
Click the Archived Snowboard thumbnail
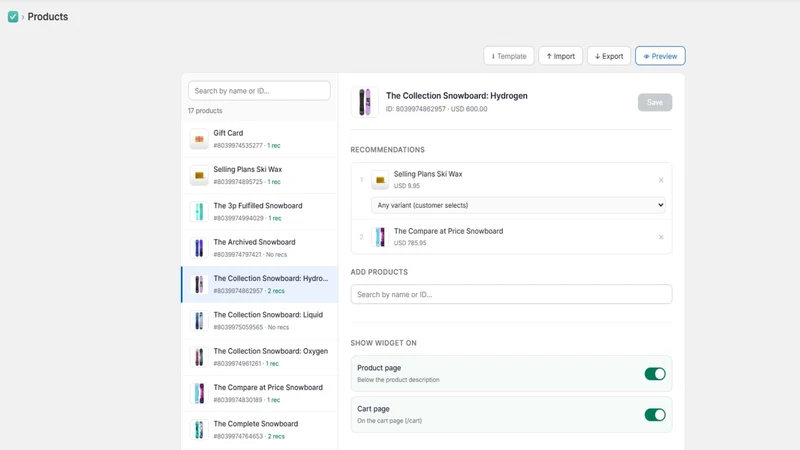pos(199,248)
